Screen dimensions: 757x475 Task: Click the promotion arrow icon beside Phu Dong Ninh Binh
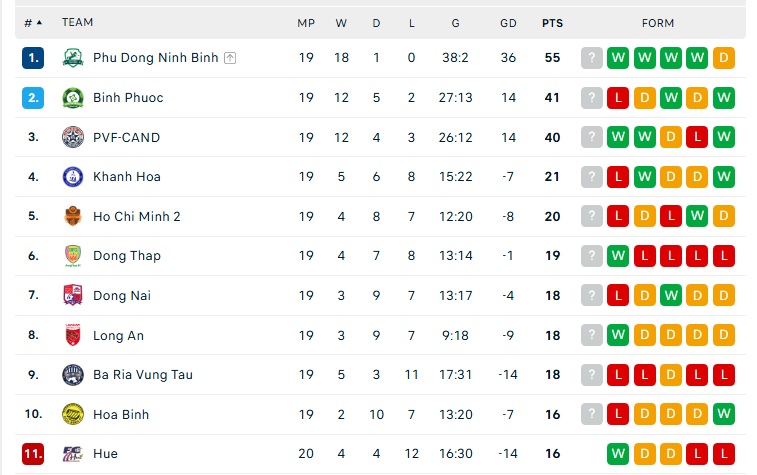pos(230,58)
